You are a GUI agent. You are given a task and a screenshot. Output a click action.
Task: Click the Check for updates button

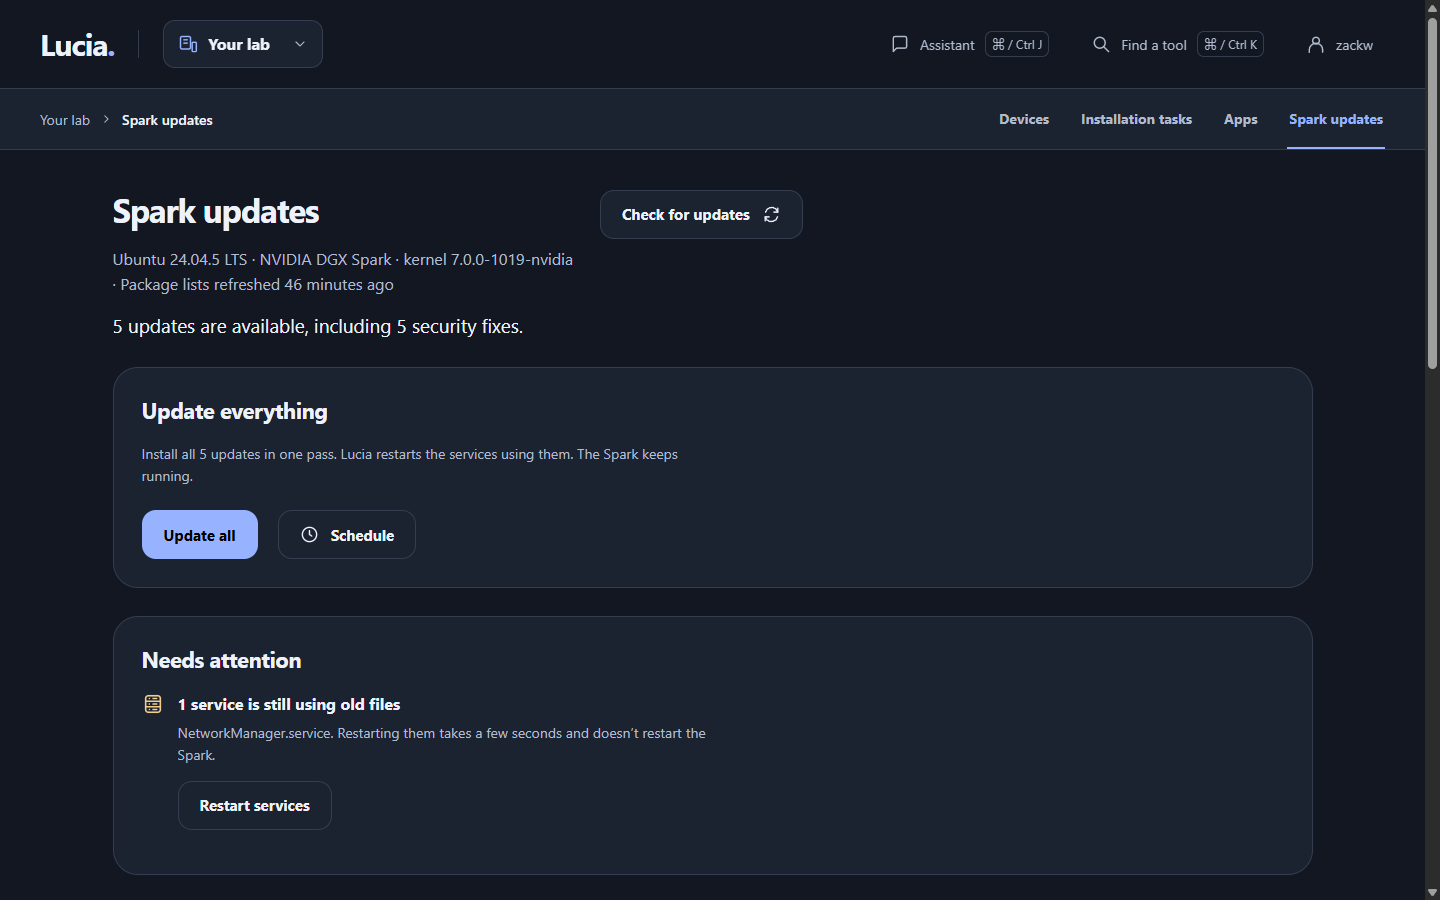pos(701,214)
